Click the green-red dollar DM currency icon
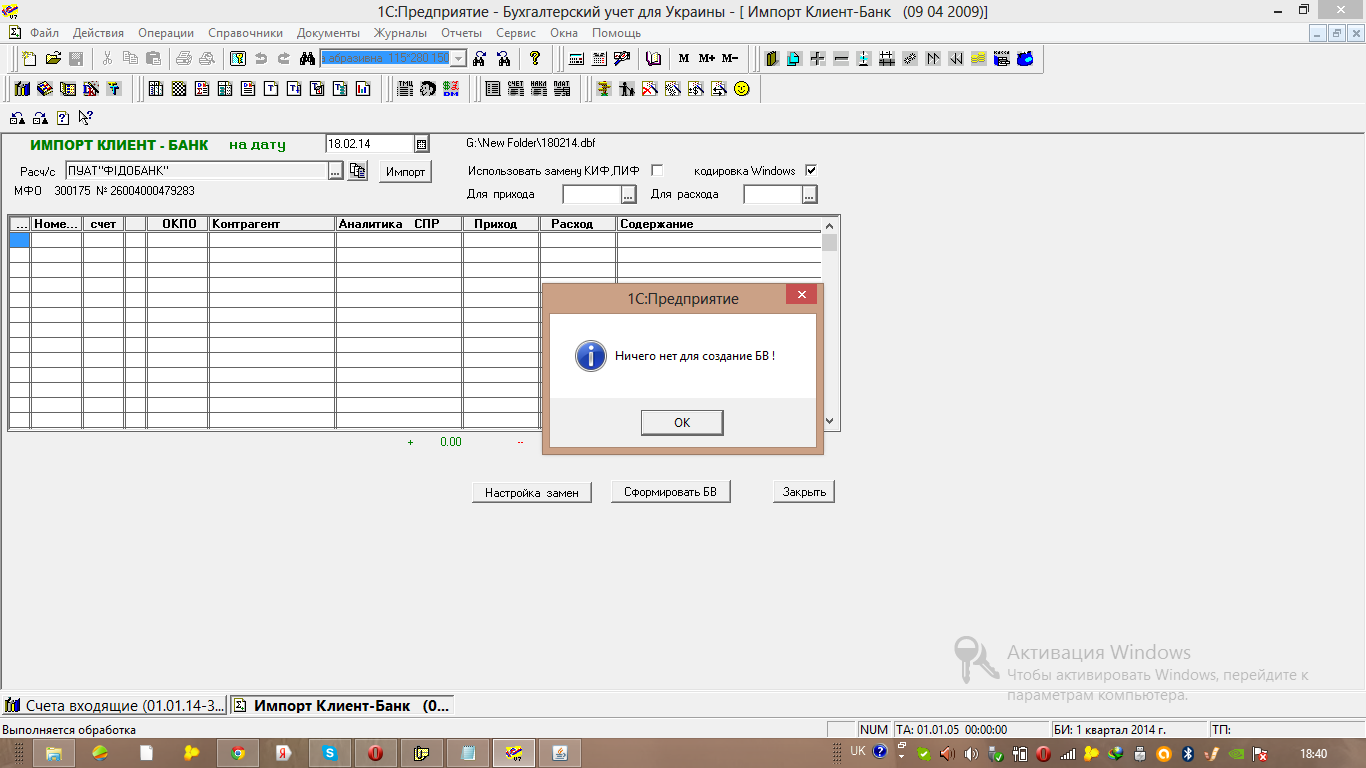Image resolution: width=1366 pixels, height=768 pixels. pos(451,89)
